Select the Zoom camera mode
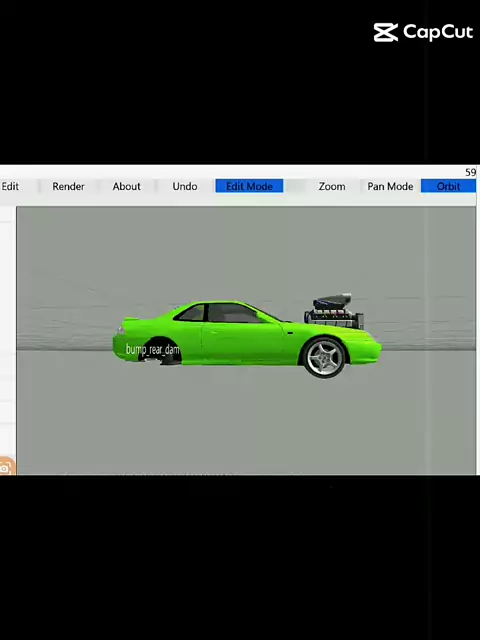The width and height of the screenshot is (480, 640). click(x=332, y=186)
